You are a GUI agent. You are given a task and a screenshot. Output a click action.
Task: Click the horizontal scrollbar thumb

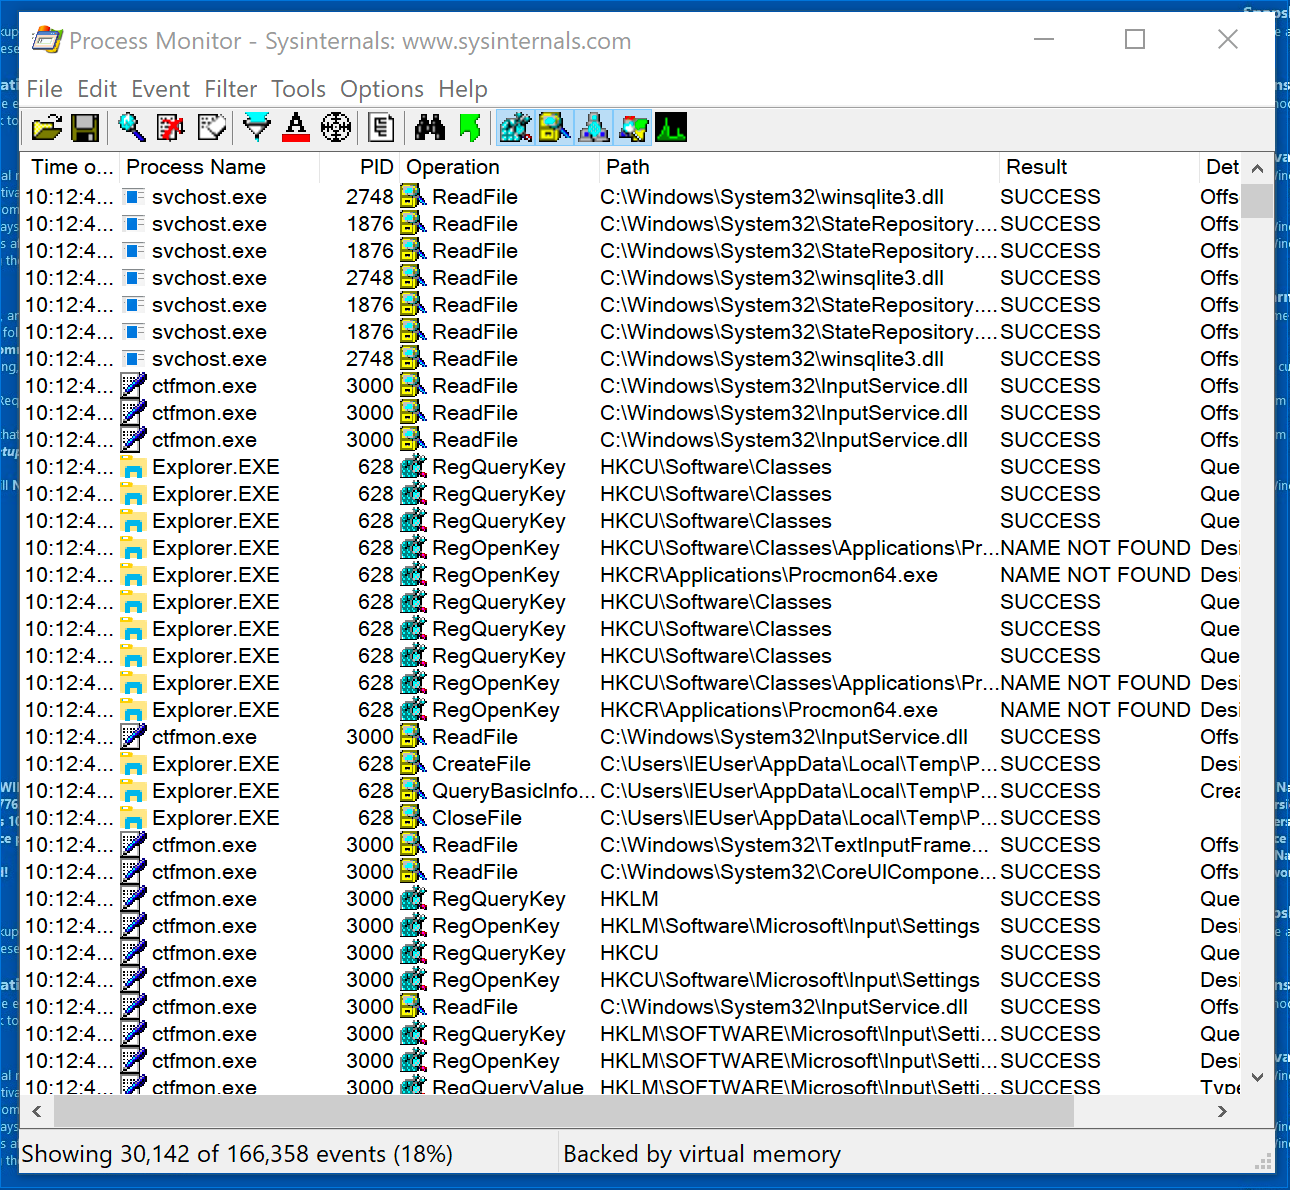[563, 1111]
